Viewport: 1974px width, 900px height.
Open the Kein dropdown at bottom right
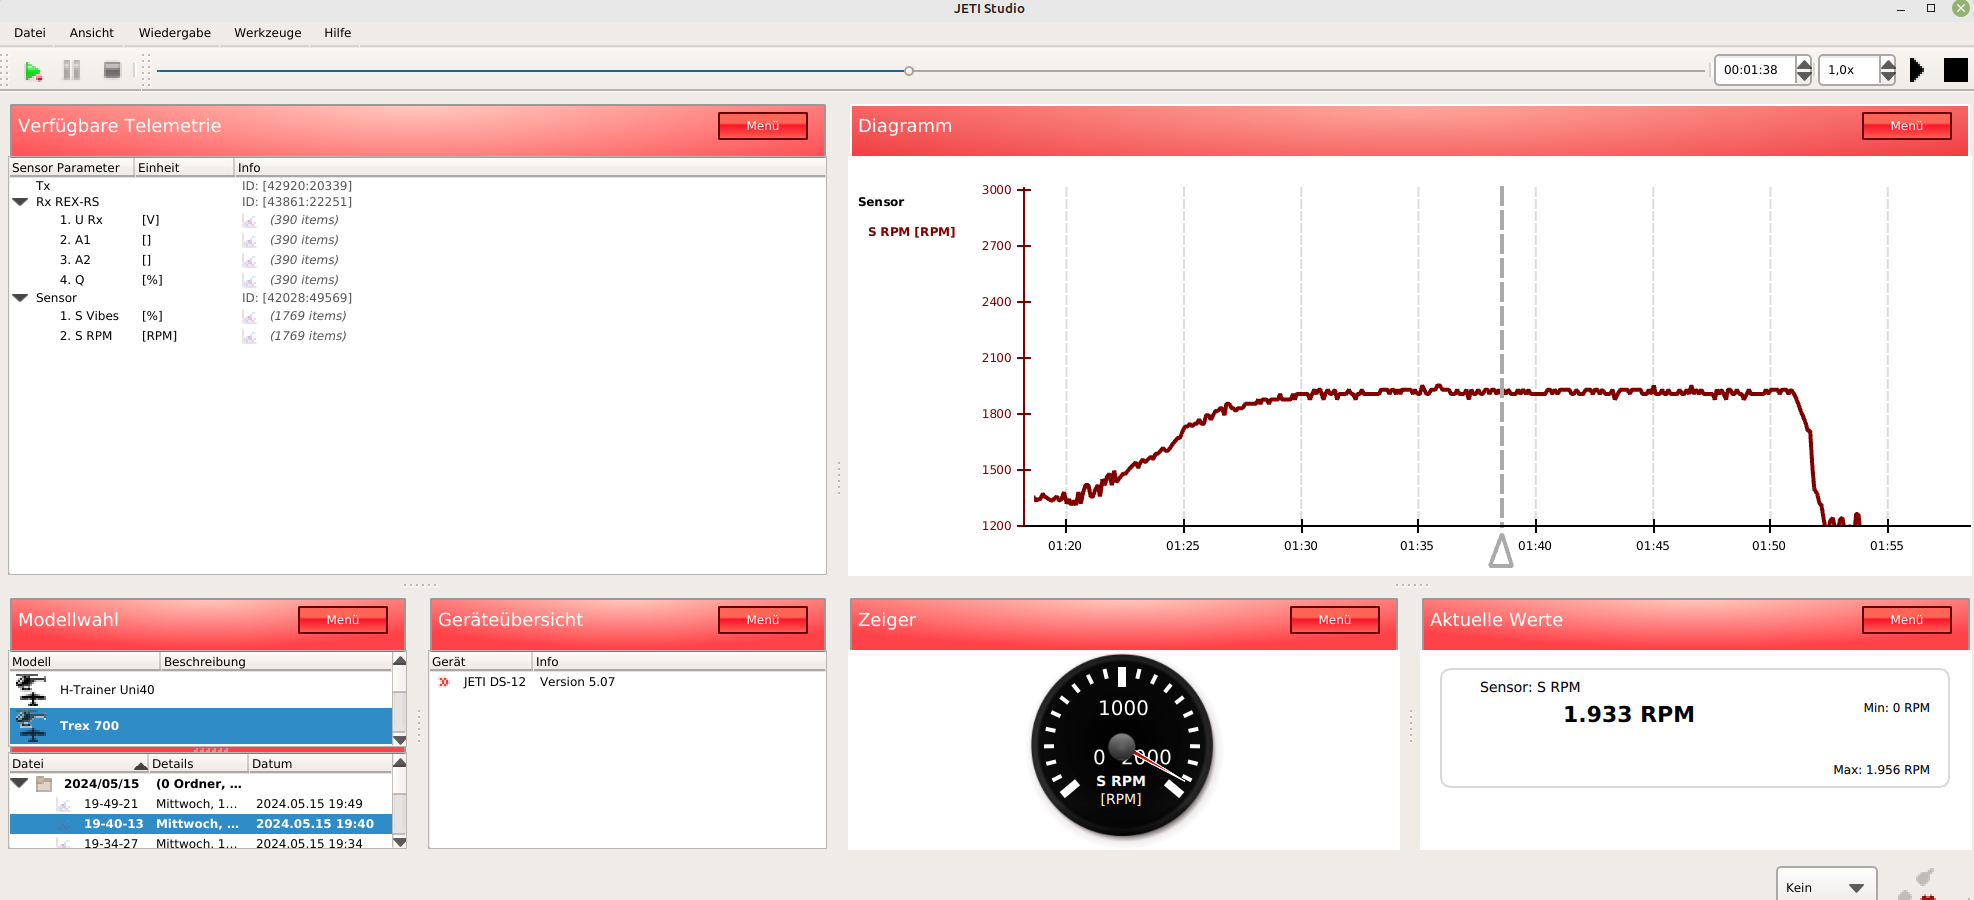1826,887
